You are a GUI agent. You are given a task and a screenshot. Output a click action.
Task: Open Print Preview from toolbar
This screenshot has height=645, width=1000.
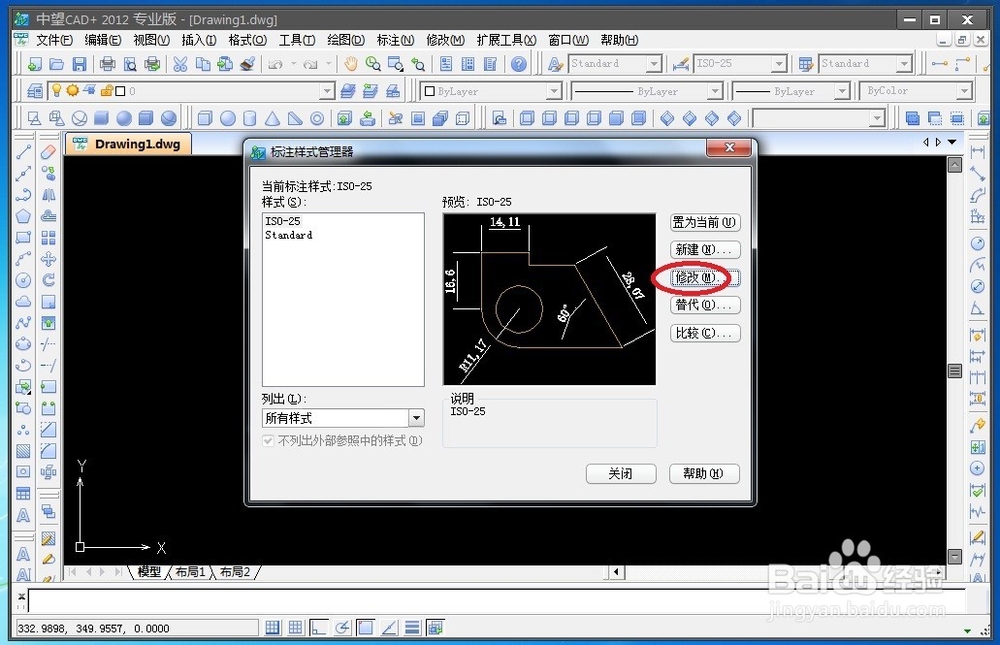(130, 64)
